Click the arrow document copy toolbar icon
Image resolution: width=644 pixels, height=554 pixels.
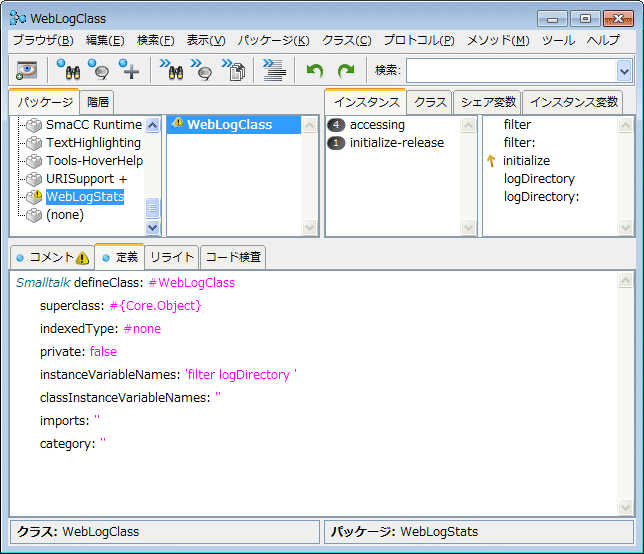pyautogui.click(x=235, y=70)
